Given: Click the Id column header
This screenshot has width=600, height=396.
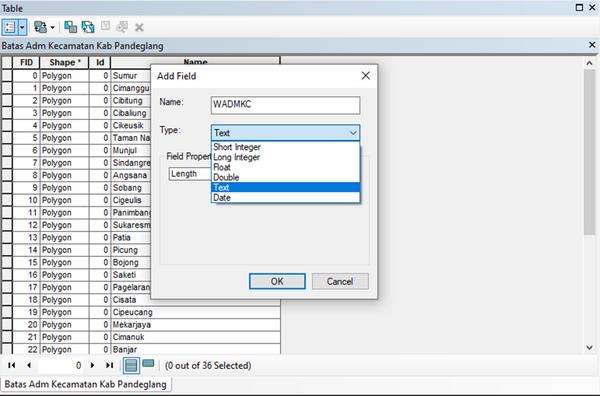Looking at the screenshot, I should [100, 62].
